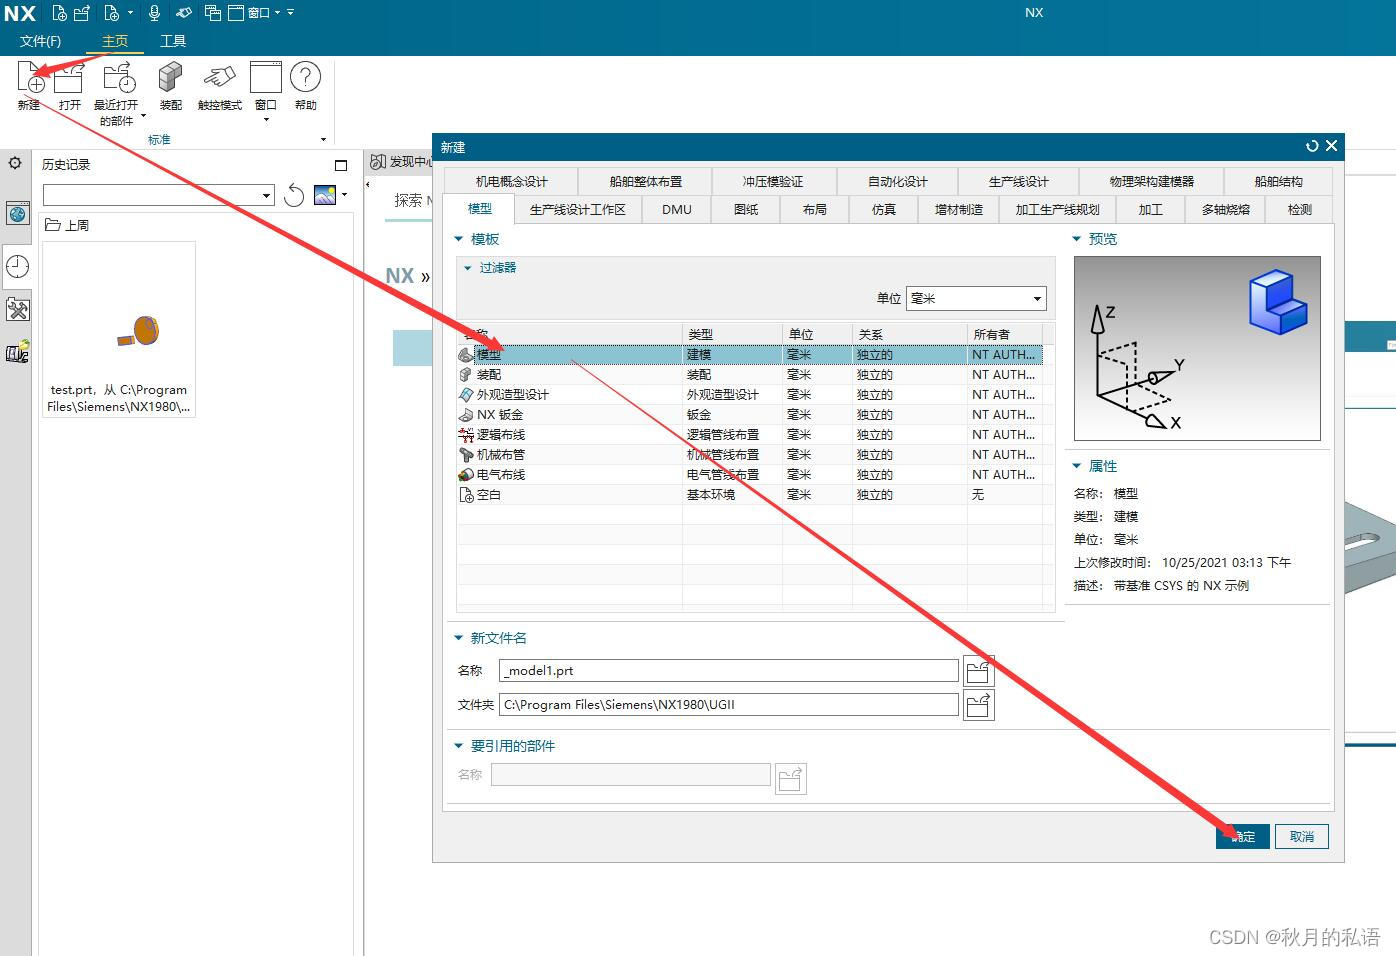Select the 逻辑布线 template row
The image size is (1396, 956).
tap(750, 435)
